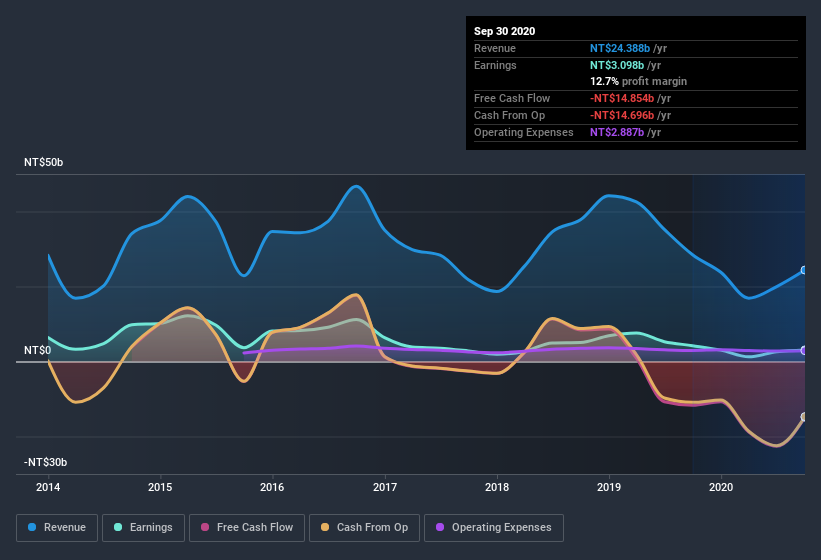821x560 pixels.
Task: Click the 2020 x-axis label
Action: 721,487
